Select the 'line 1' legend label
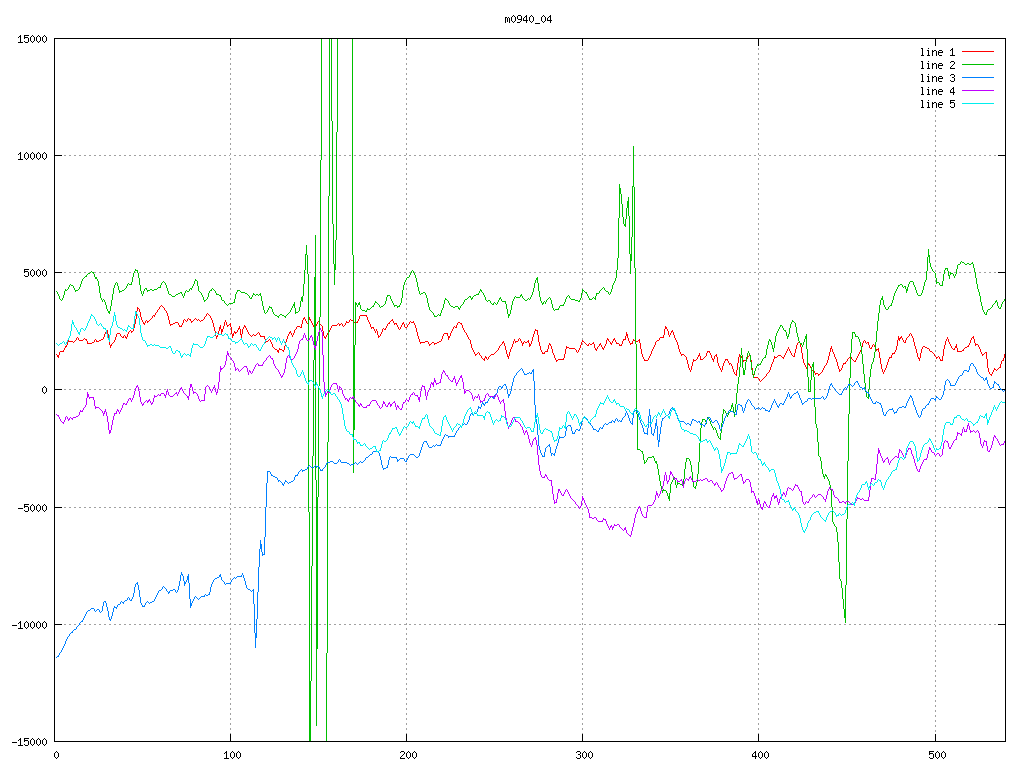 (937, 52)
